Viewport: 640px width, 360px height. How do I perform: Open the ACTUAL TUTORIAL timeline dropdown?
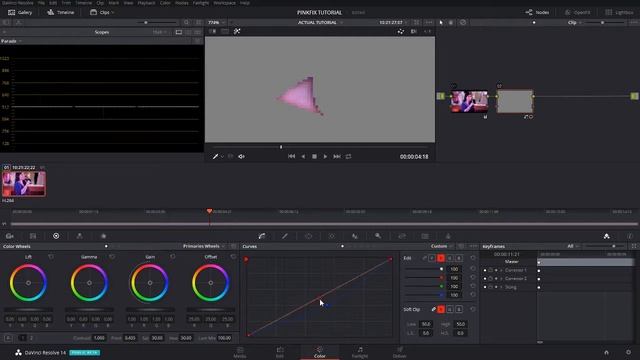[x=320, y=22]
